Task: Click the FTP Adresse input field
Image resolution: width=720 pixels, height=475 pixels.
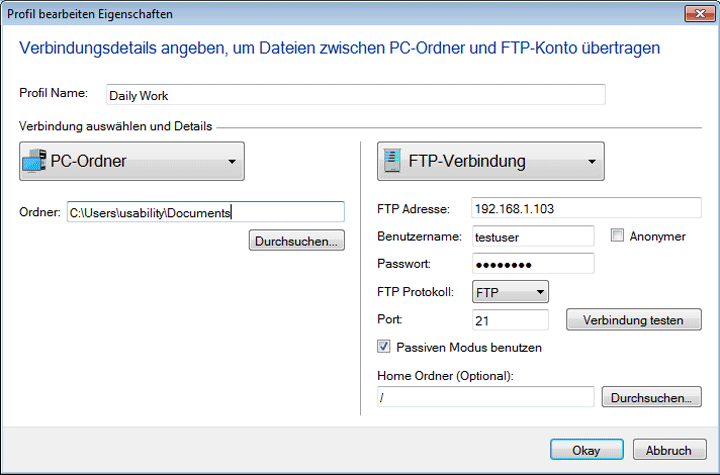Action: 587,208
